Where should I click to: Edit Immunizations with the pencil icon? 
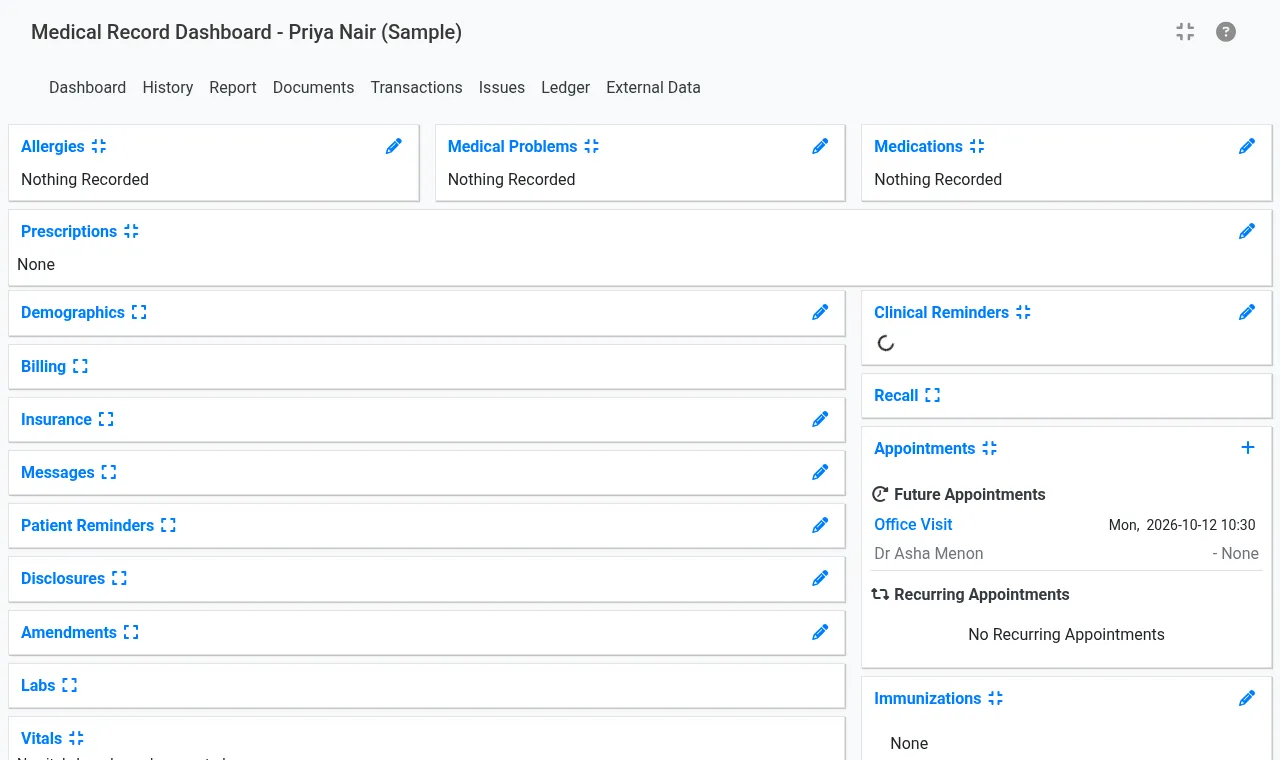click(x=1247, y=698)
